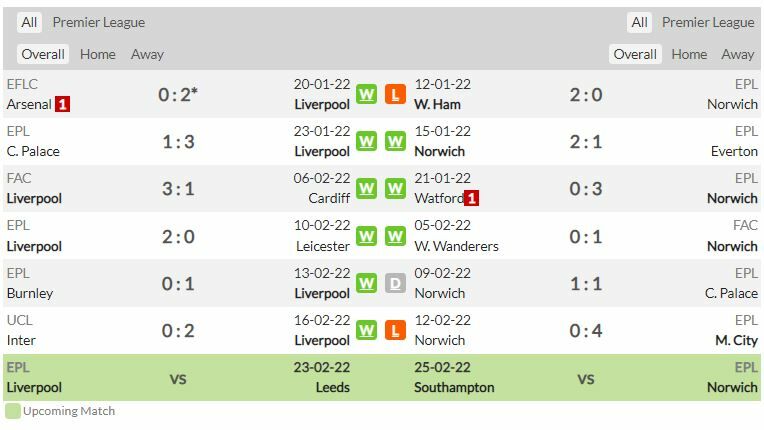Click Arsenal's red card indicator
The height and width of the screenshot is (430, 764).
63,104
